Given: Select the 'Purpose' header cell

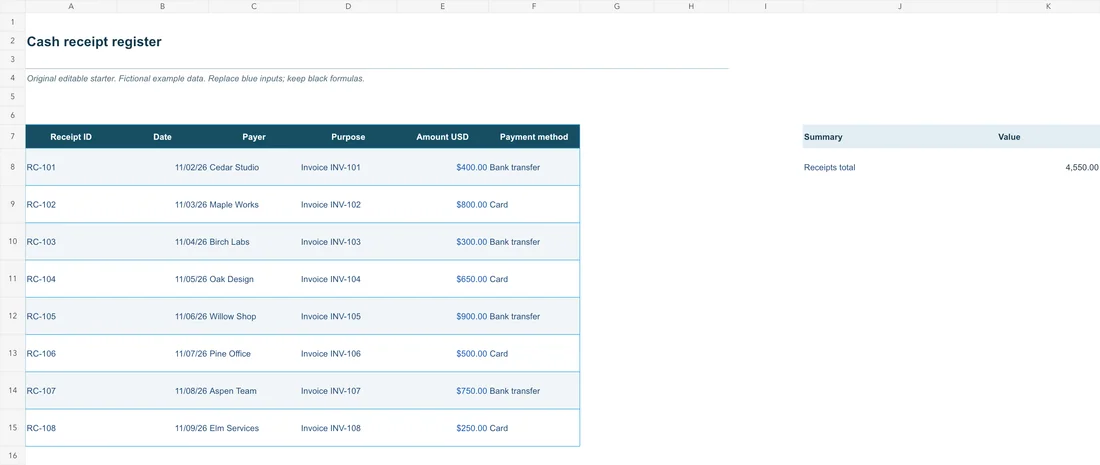Looking at the screenshot, I should tap(348, 137).
